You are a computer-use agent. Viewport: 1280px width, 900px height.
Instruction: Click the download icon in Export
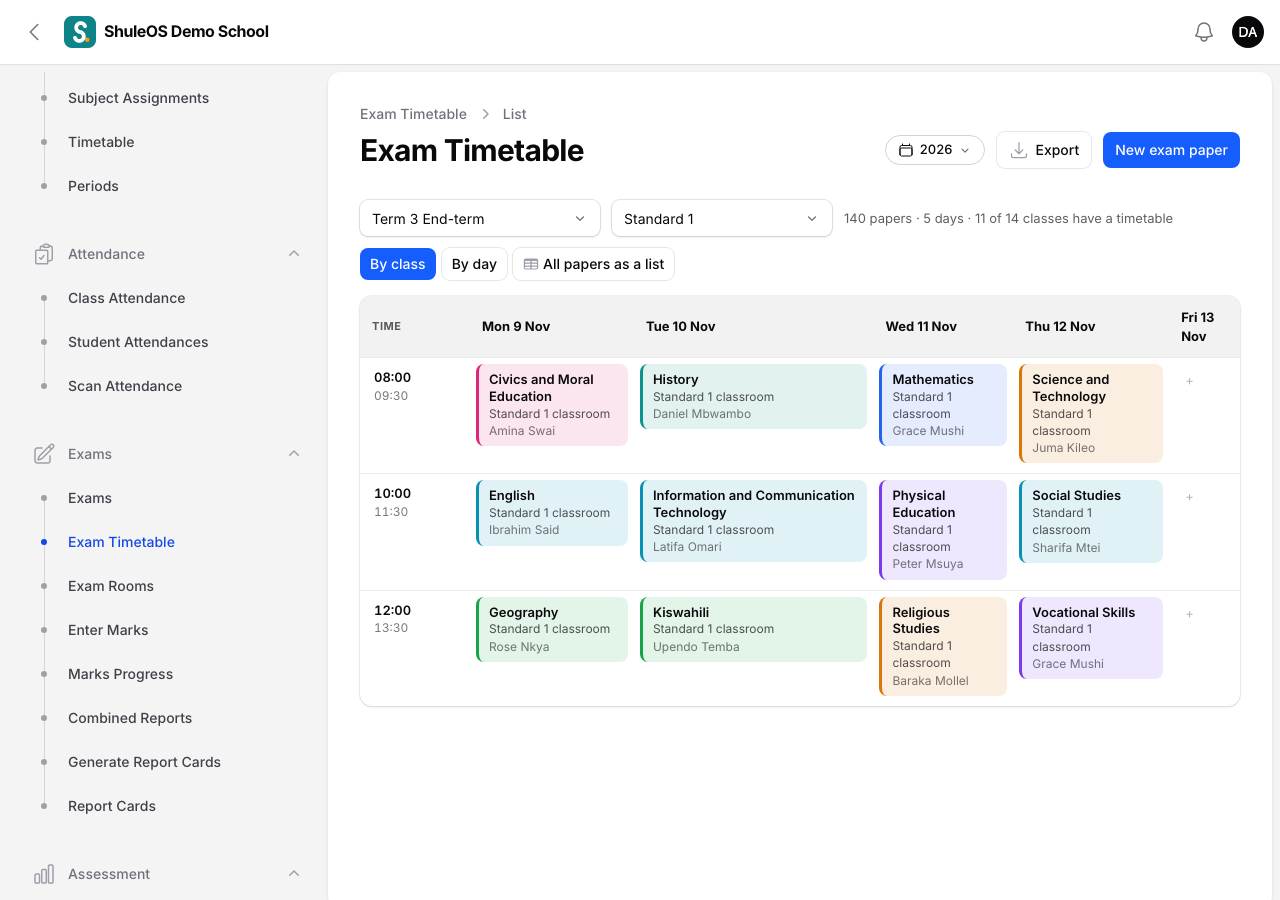coord(1019,150)
